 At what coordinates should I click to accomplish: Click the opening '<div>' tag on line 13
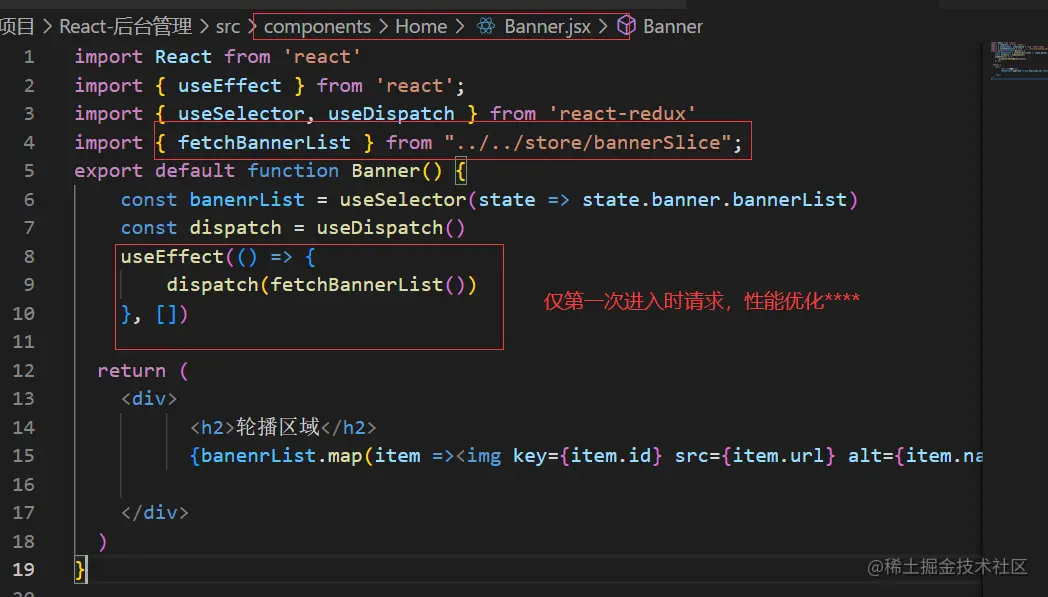(x=149, y=399)
